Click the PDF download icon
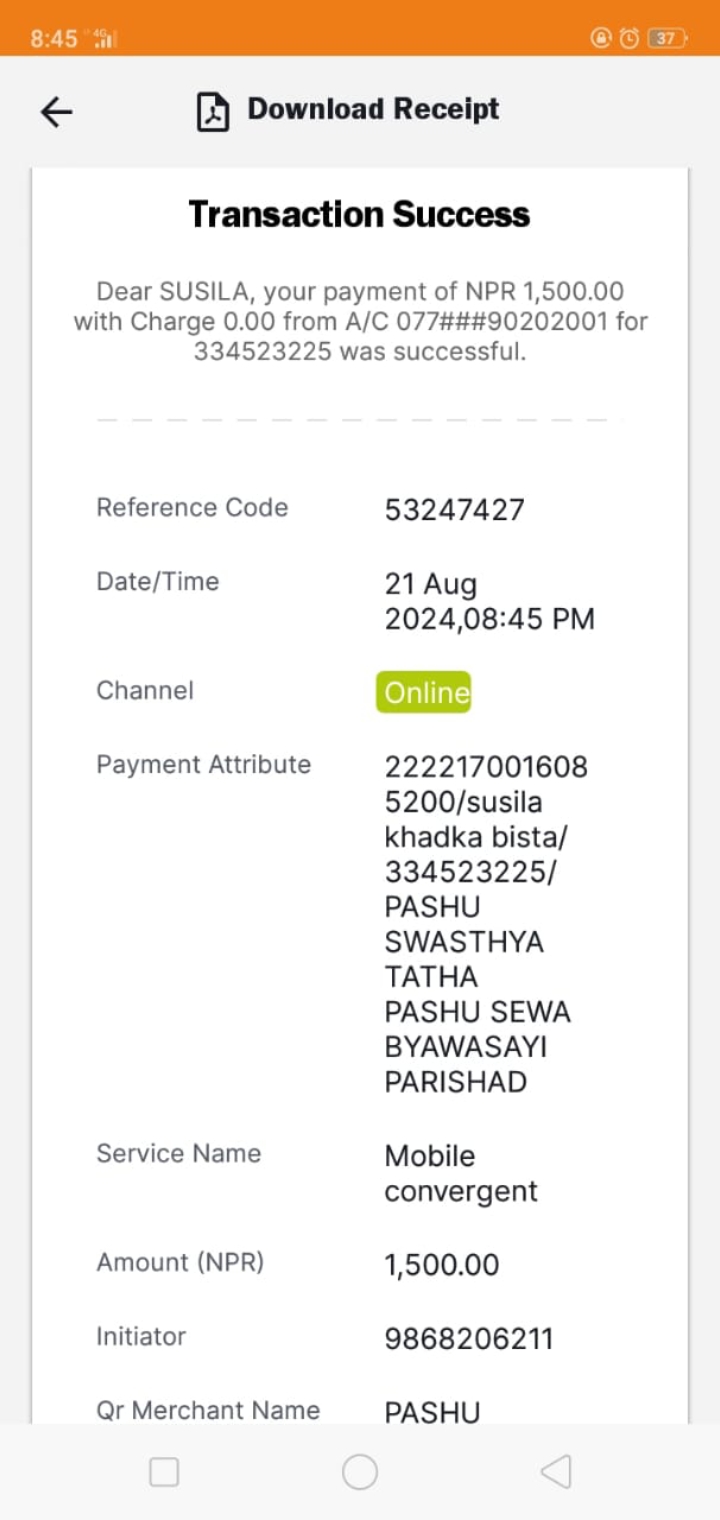Image resolution: width=720 pixels, height=1520 pixels. [212, 112]
